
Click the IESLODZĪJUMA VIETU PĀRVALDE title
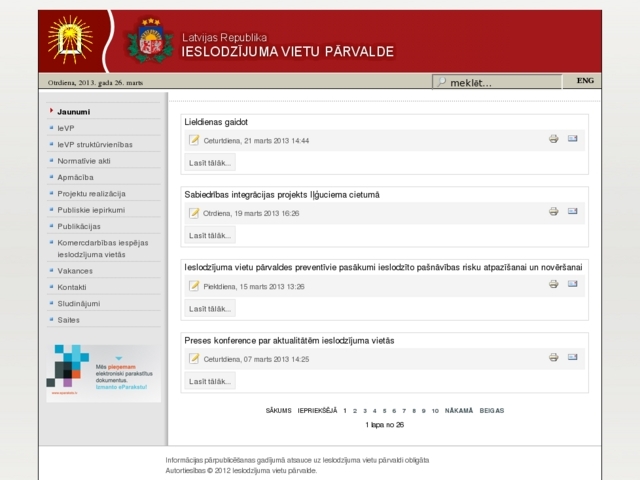[288, 51]
